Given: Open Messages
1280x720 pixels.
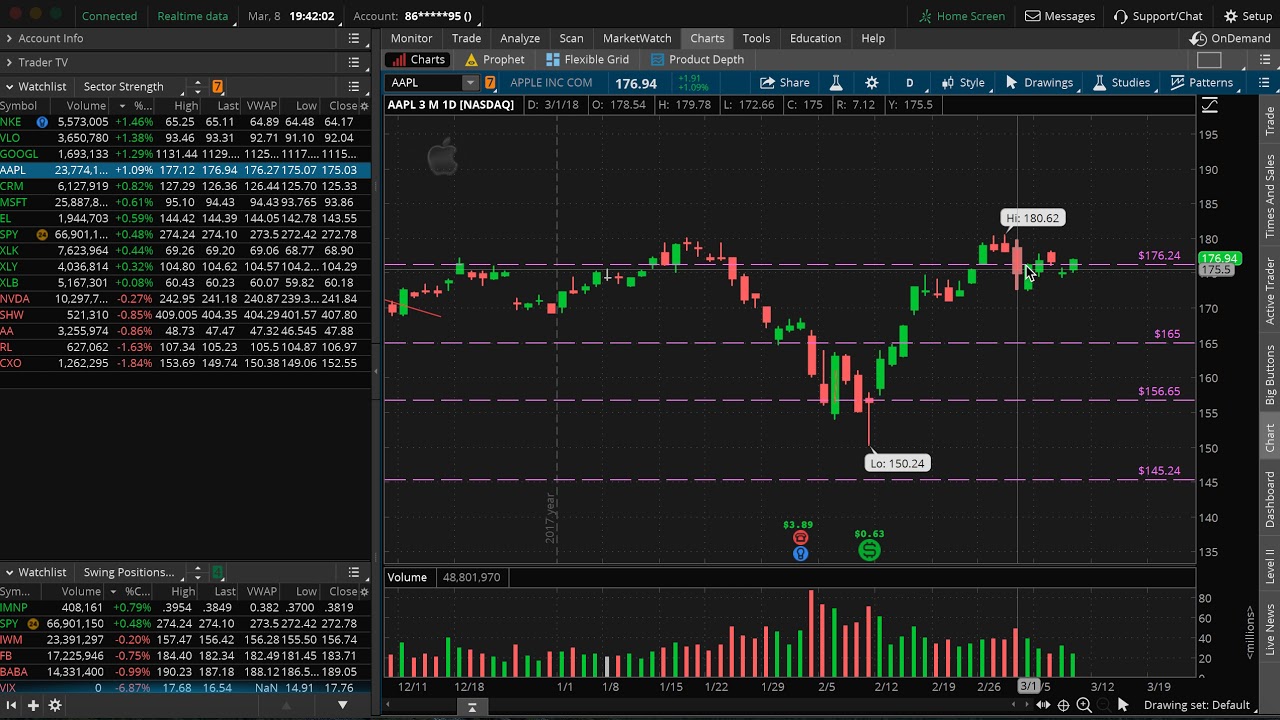Looking at the screenshot, I should tap(1060, 16).
